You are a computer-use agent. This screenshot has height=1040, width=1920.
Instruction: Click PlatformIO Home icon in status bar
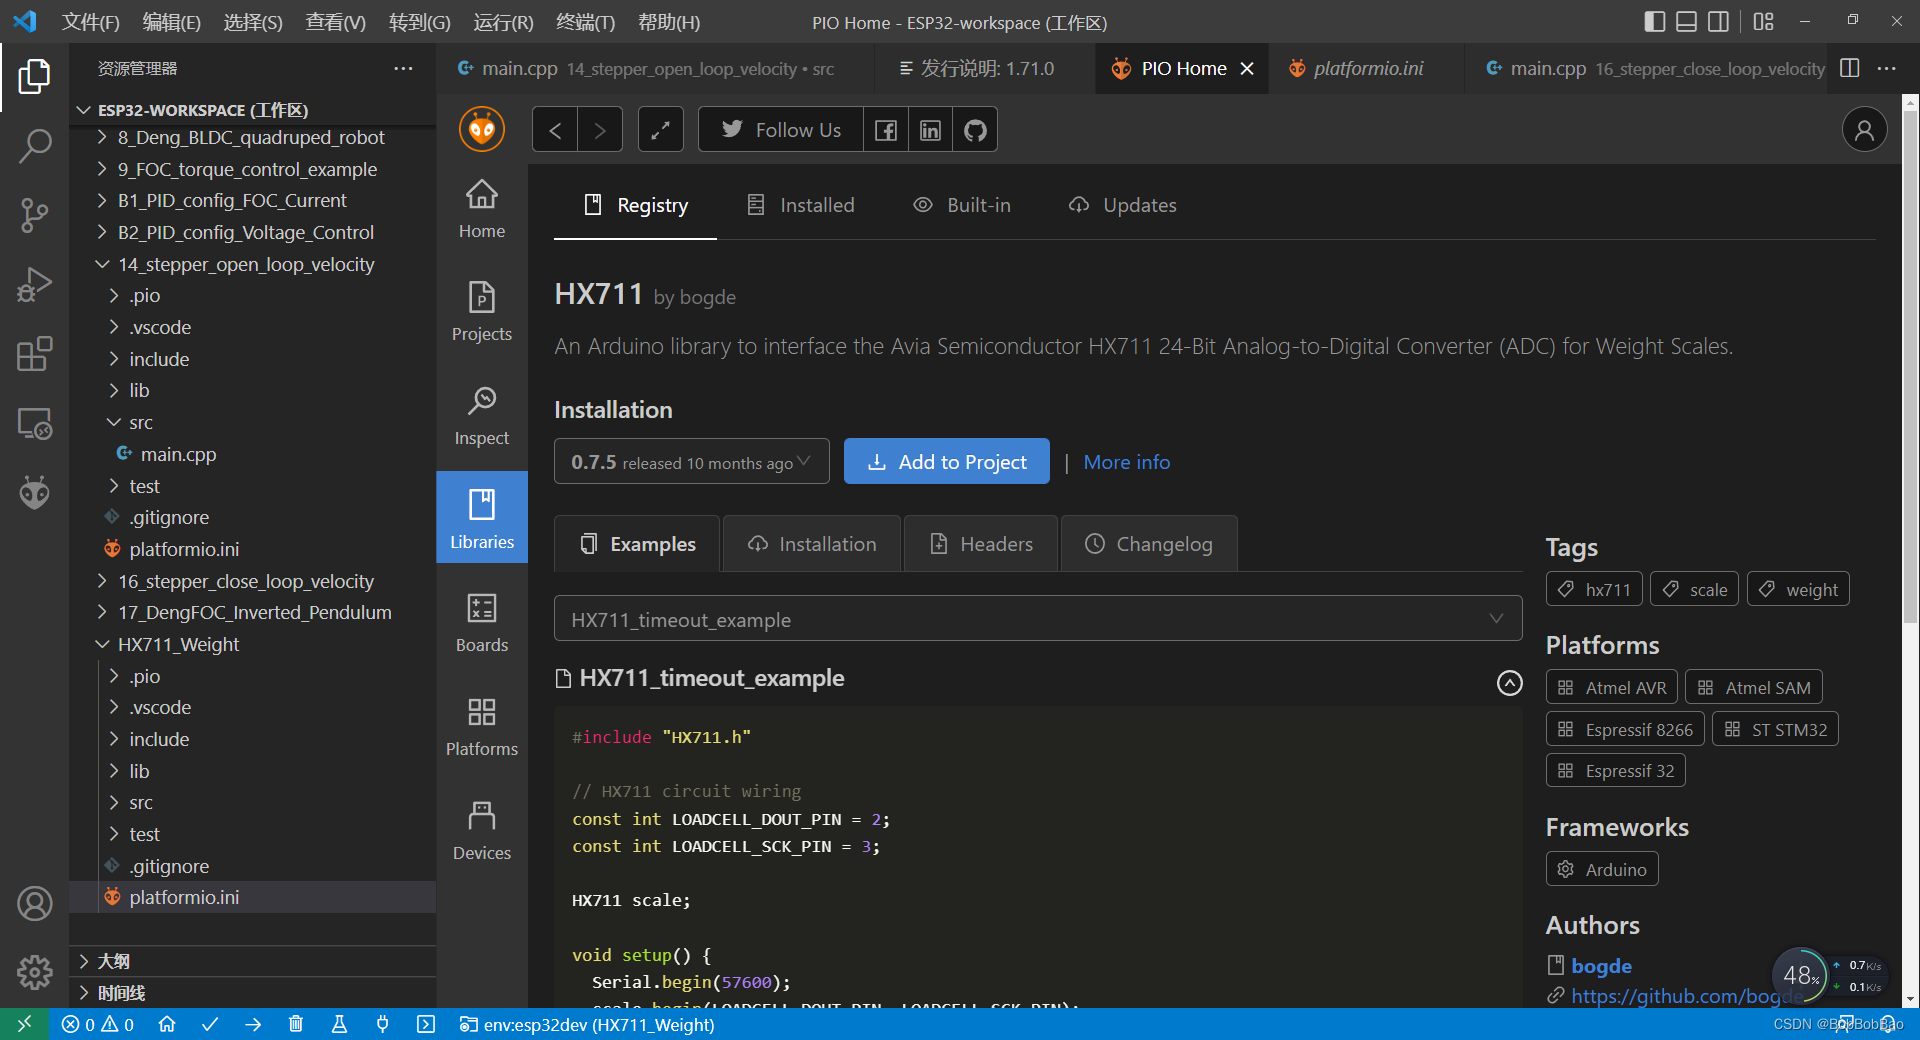click(167, 1024)
